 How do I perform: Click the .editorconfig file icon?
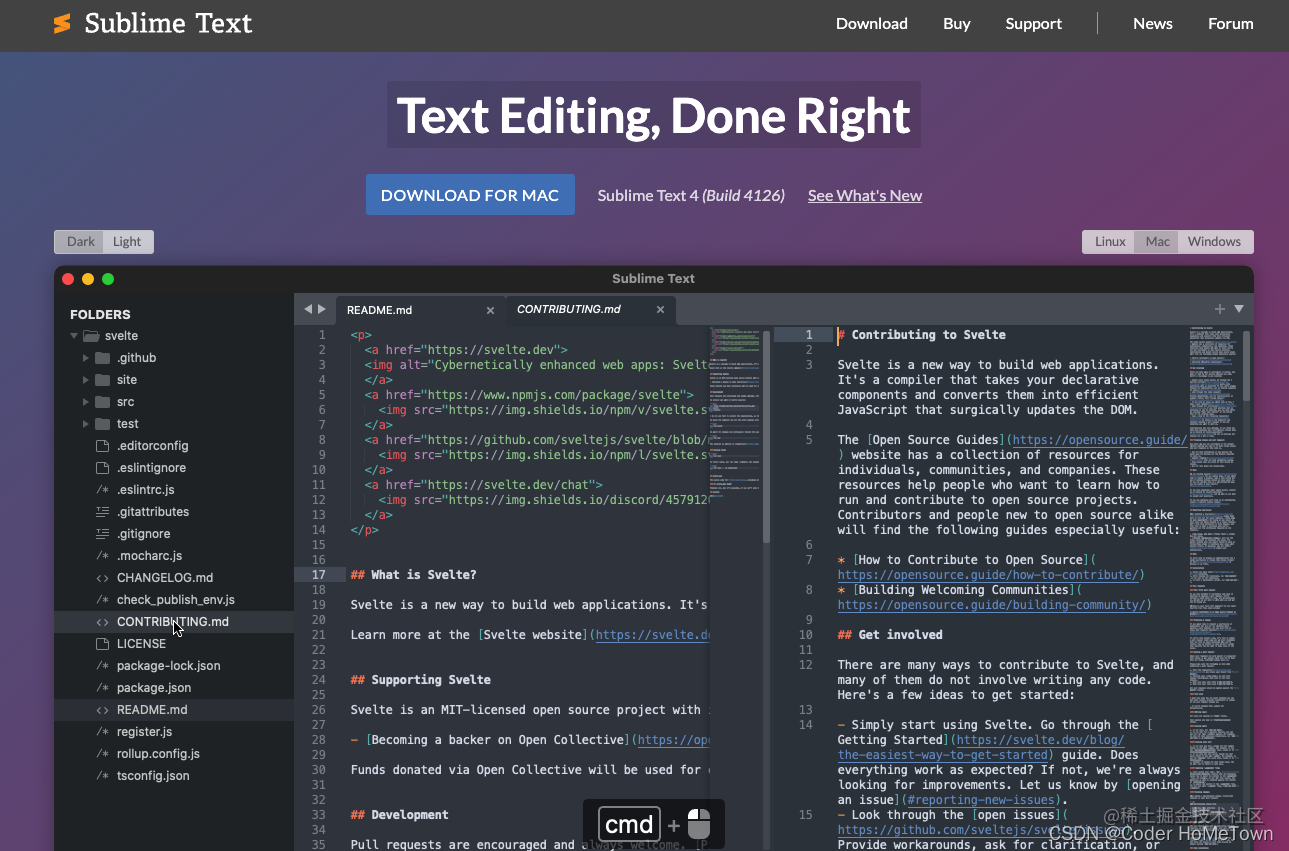102,446
